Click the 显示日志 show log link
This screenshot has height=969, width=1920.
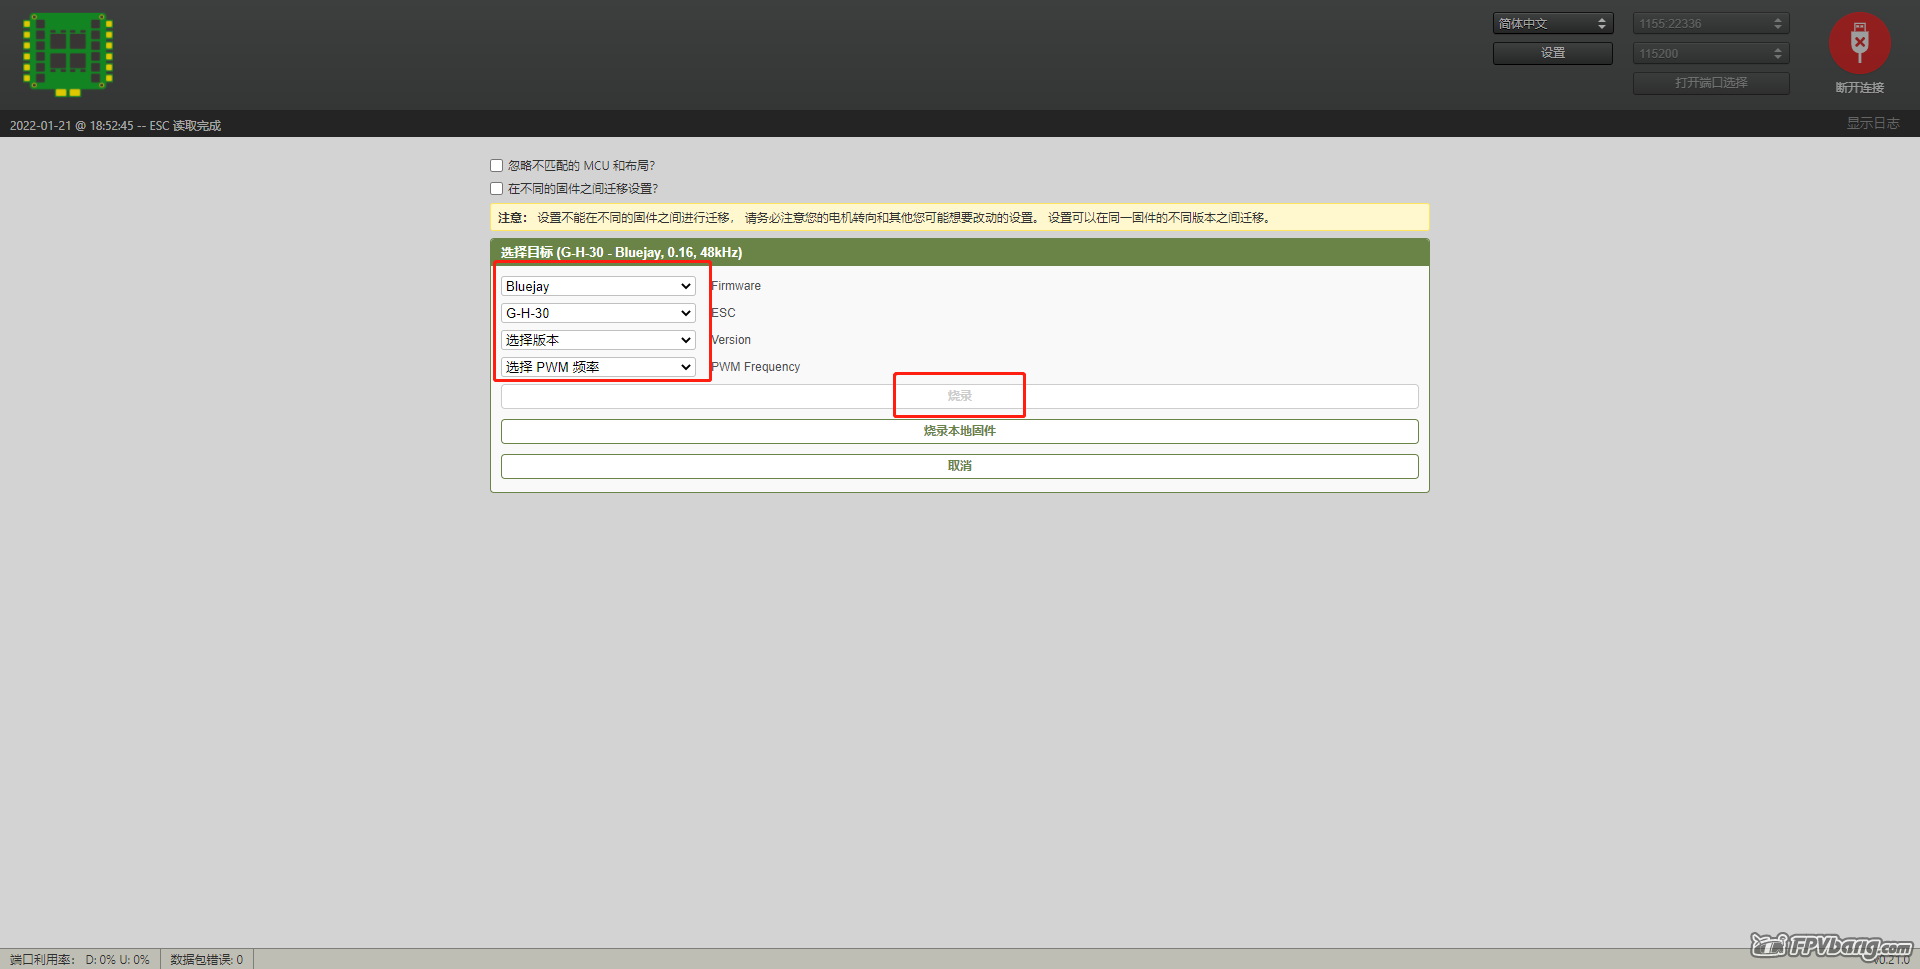1873,123
